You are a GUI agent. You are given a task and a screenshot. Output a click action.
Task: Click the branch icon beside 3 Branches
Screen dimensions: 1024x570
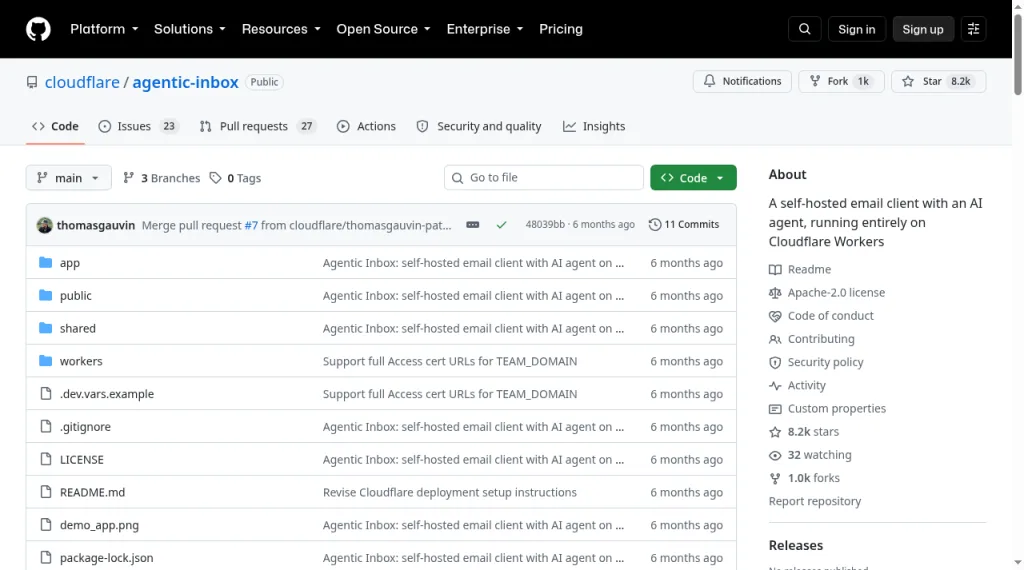tap(129, 178)
